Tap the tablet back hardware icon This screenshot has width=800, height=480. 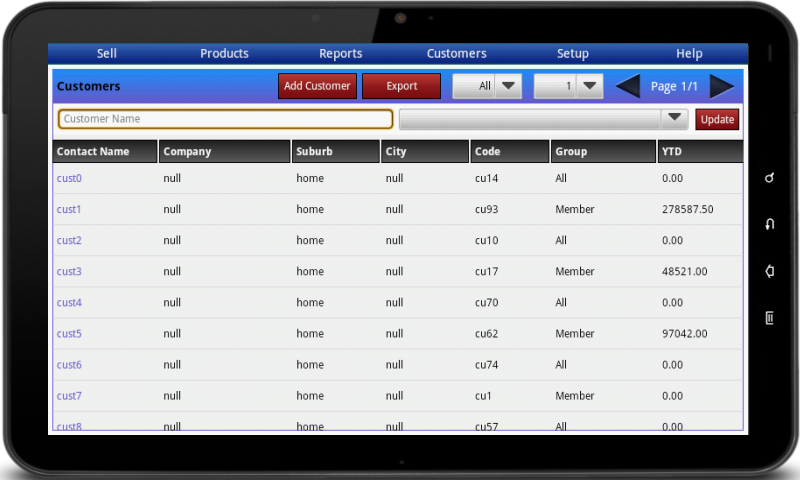[x=769, y=224]
